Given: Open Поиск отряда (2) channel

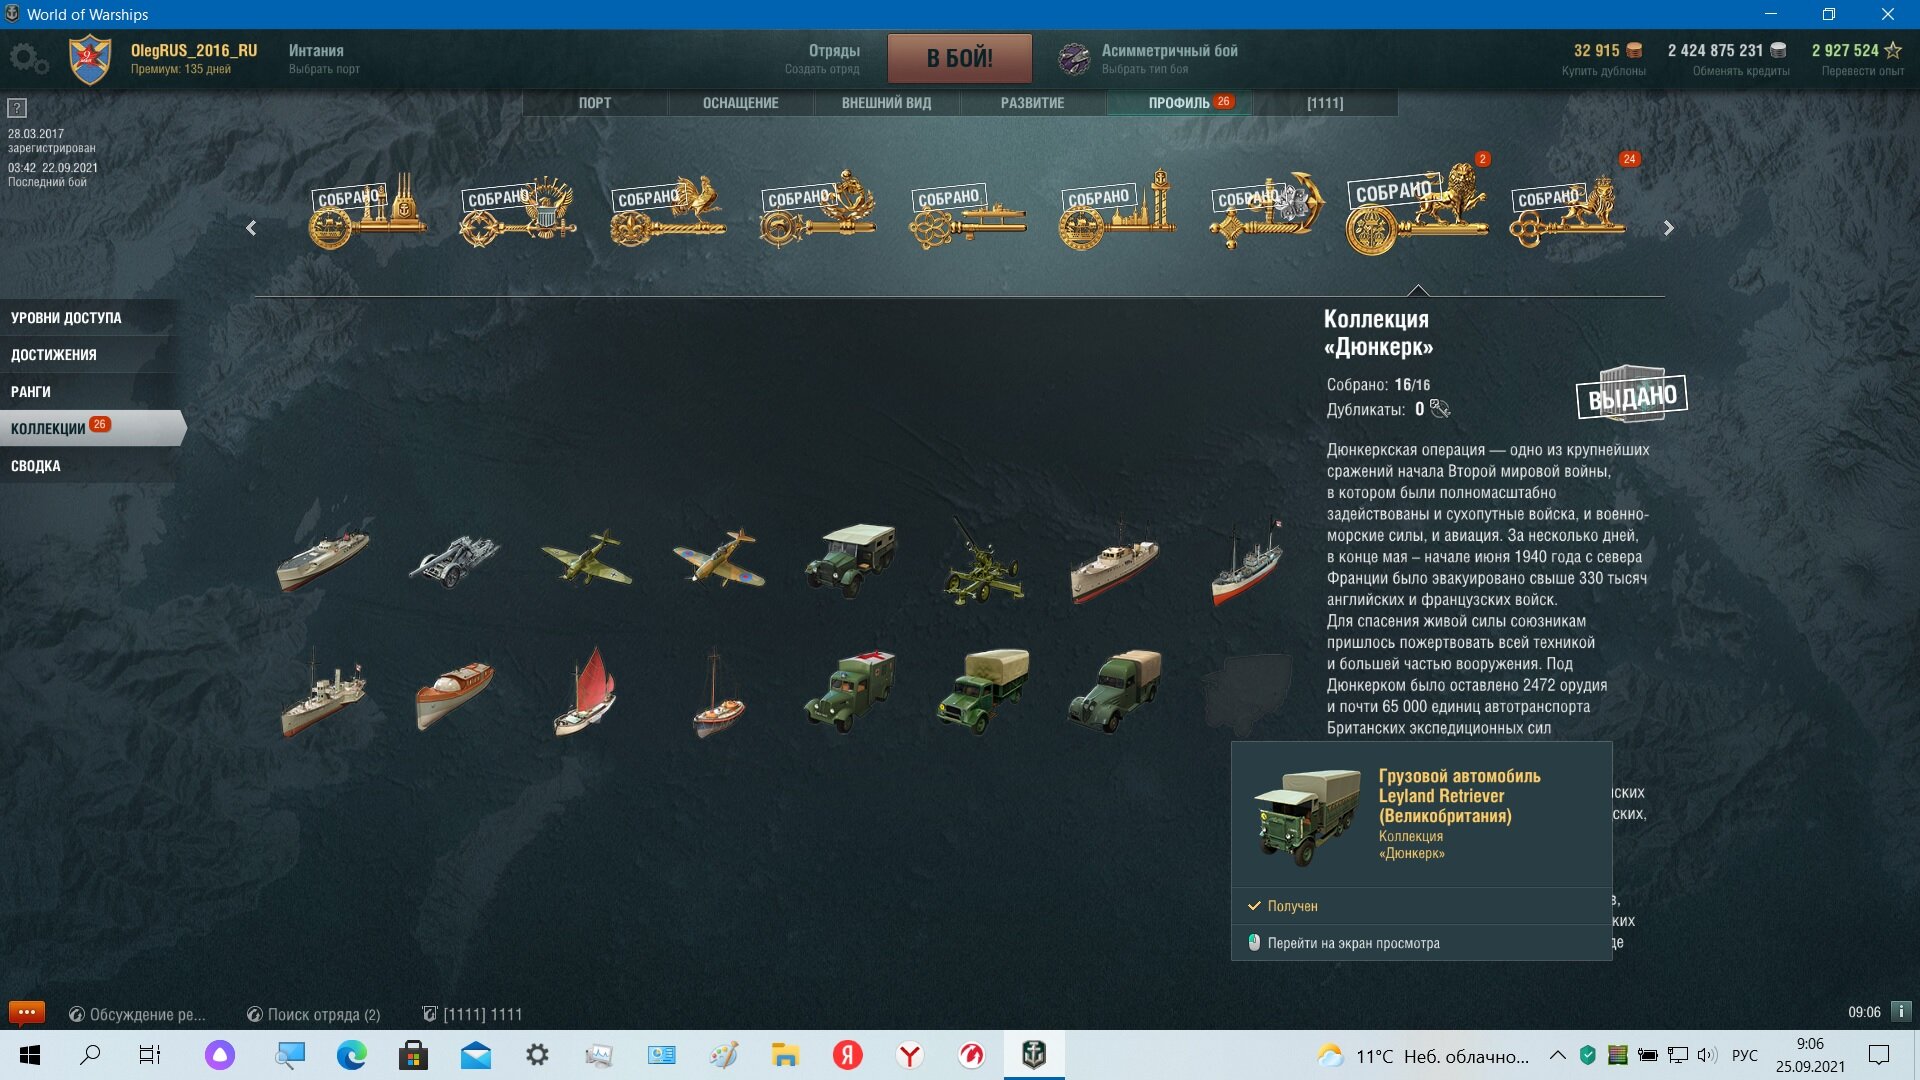Looking at the screenshot, I should point(313,1014).
